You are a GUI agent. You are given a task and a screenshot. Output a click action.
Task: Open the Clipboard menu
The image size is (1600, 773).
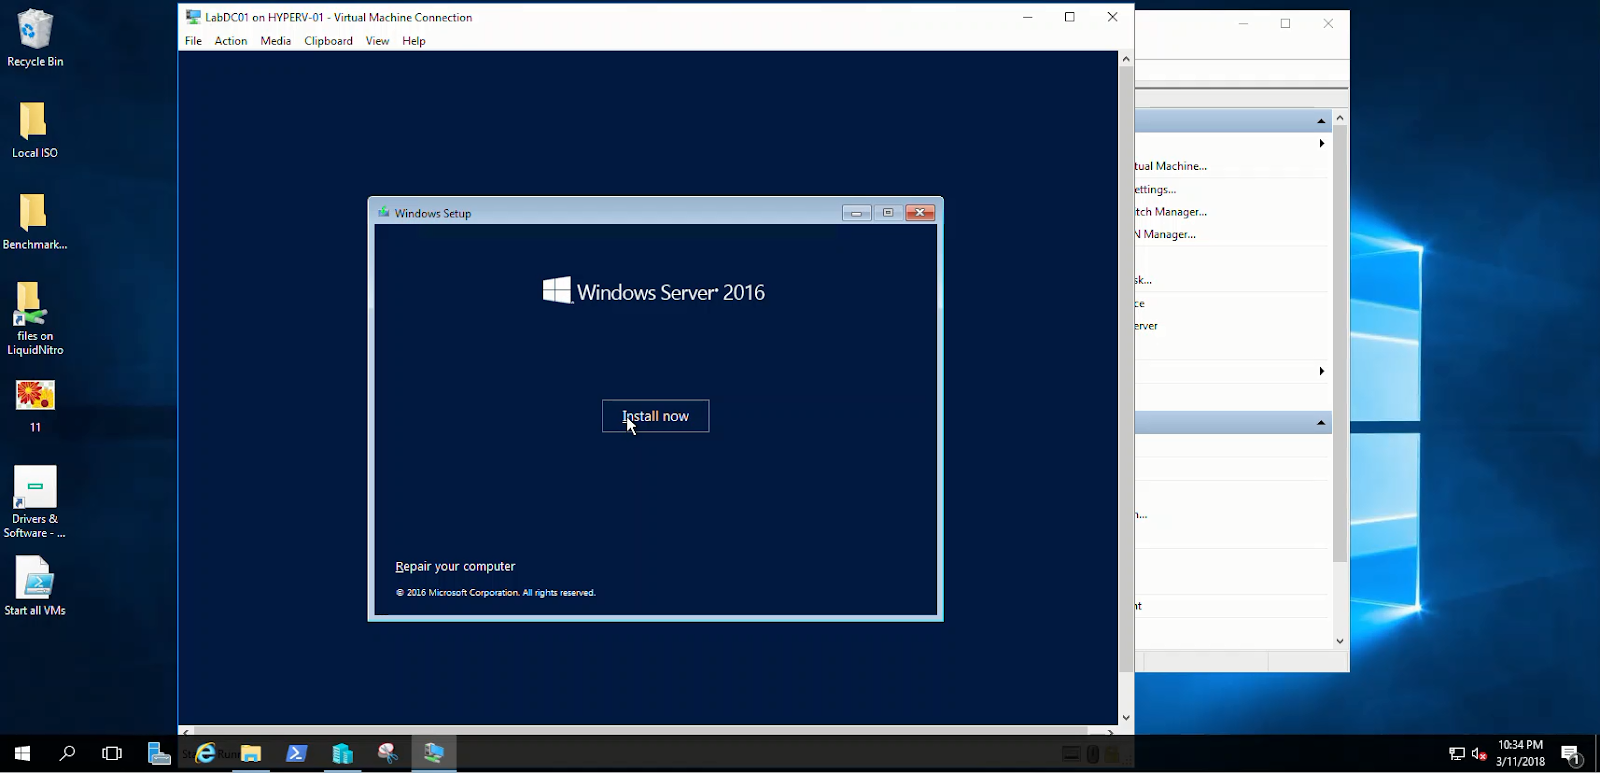point(328,41)
